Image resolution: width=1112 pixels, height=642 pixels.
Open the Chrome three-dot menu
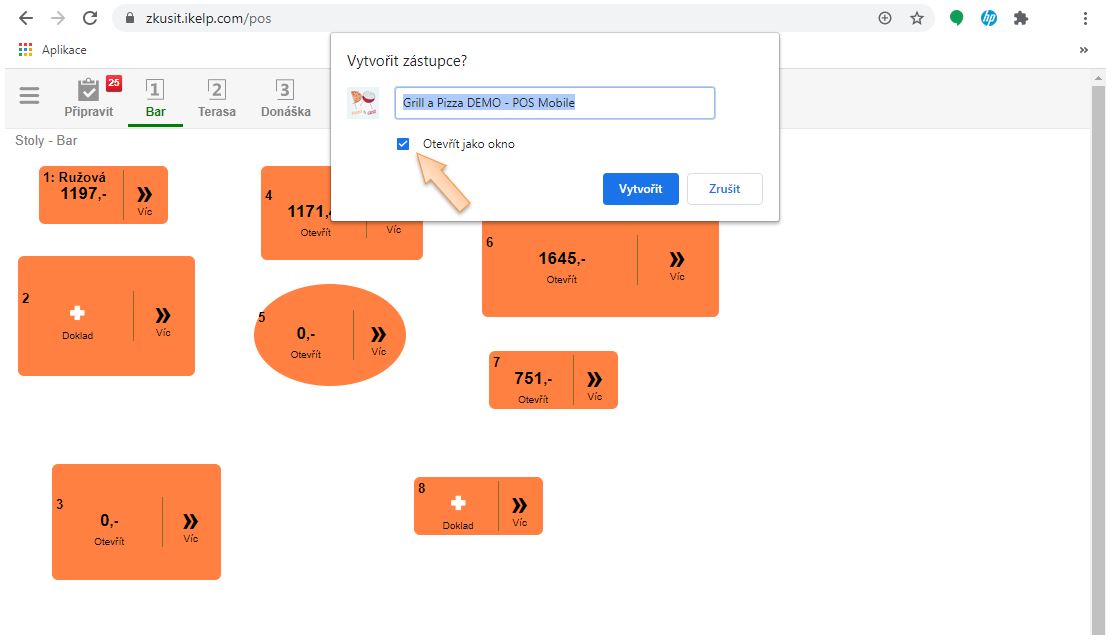(x=1085, y=18)
